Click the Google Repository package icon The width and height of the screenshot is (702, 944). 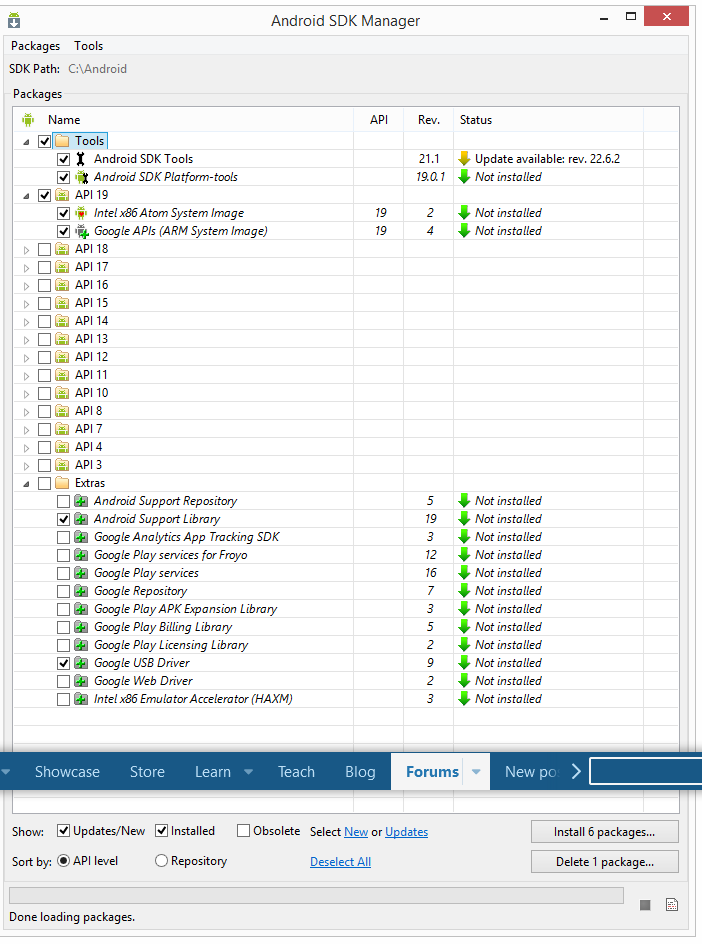pyautogui.click(x=81, y=591)
